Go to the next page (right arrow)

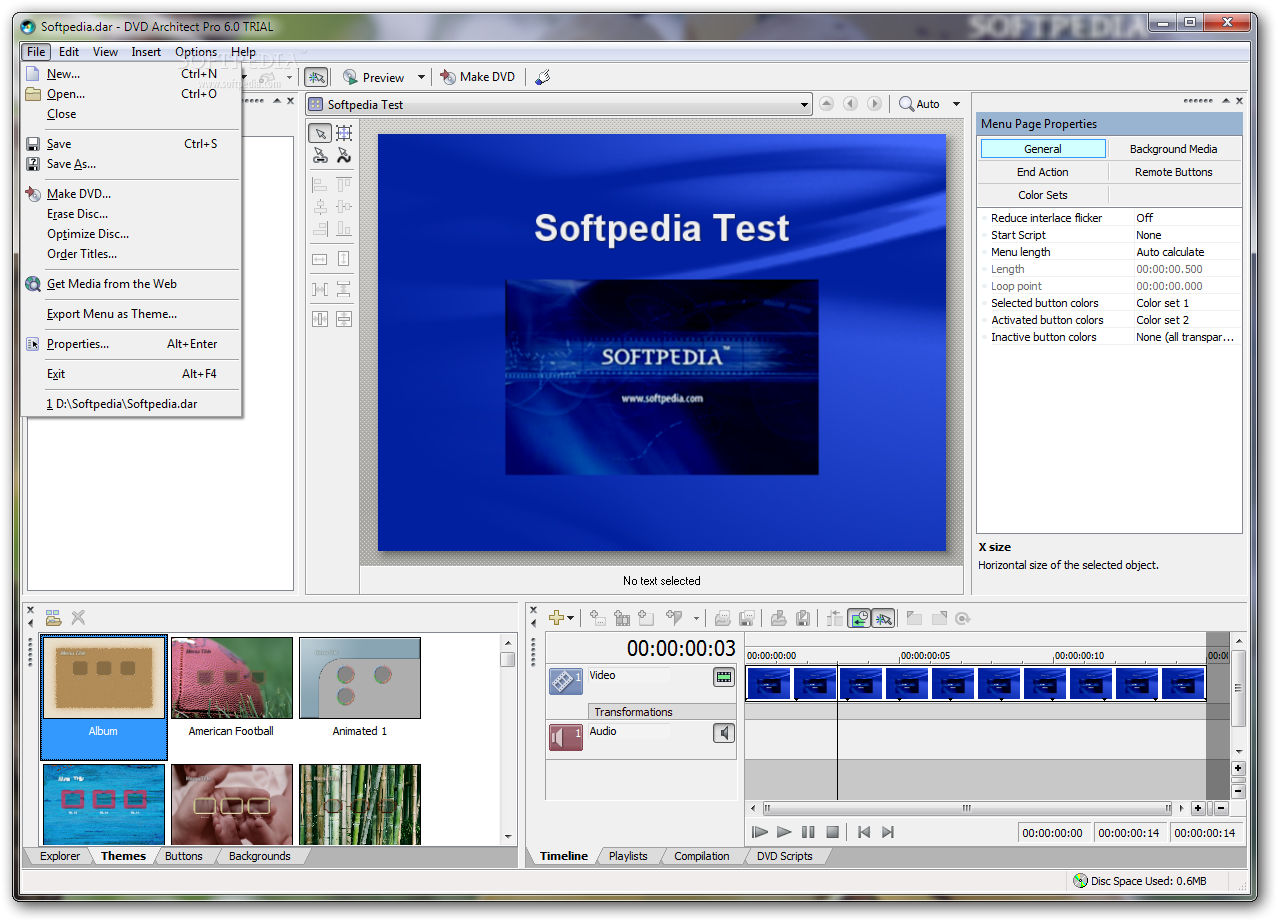(x=874, y=104)
